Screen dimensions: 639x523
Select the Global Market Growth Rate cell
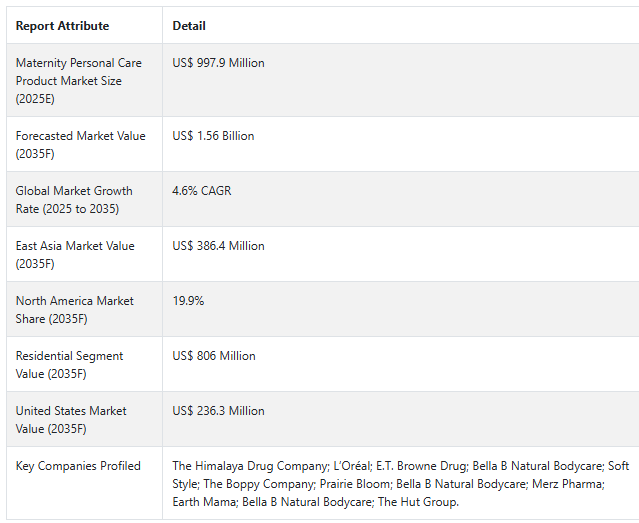[74, 200]
